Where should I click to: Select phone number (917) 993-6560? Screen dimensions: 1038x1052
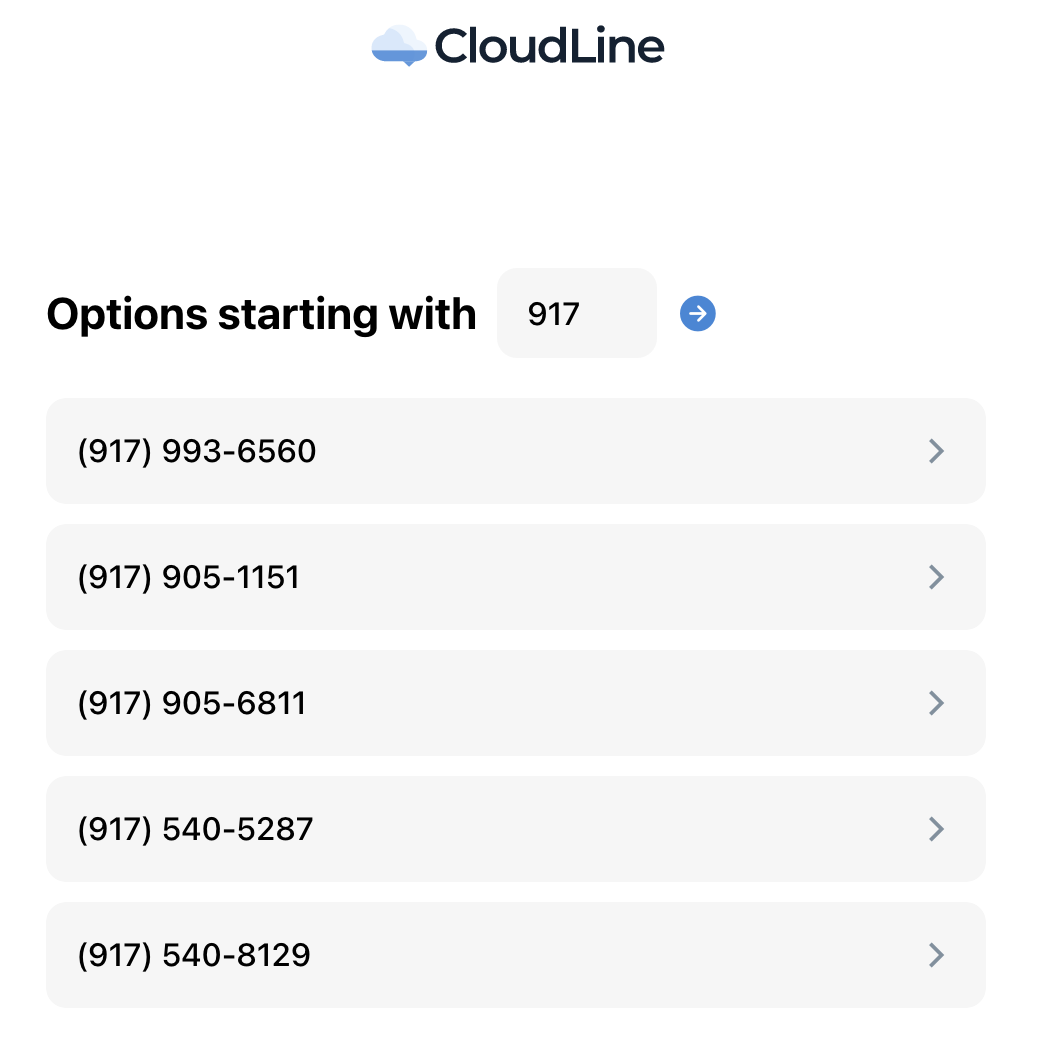click(x=515, y=451)
